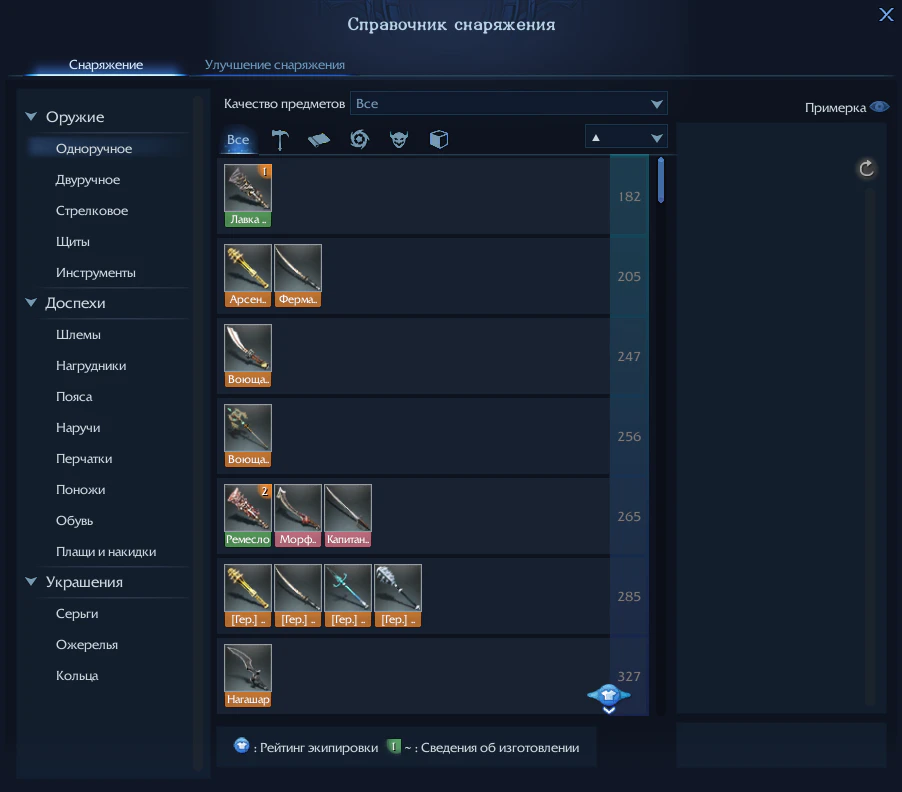902x792 pixels.
Task: Toggle the Примерка eye preview
Action: pos(880,107)
